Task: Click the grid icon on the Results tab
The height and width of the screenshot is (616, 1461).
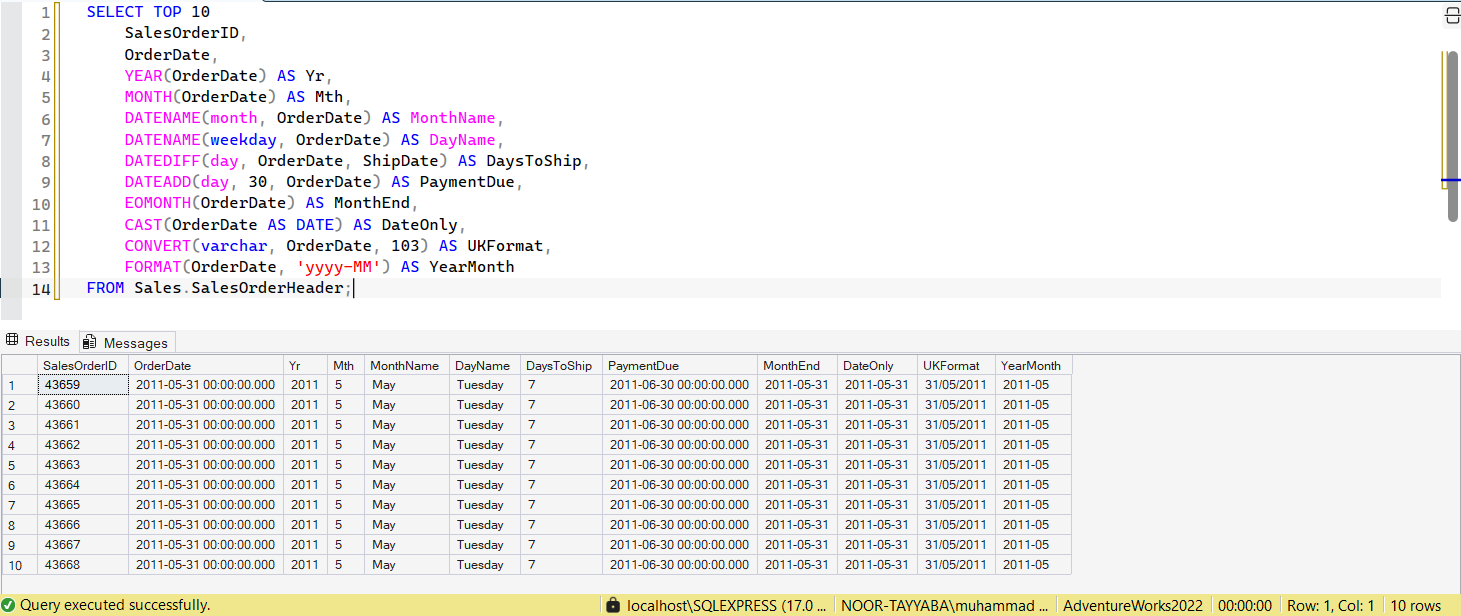Action: (12, 341)
